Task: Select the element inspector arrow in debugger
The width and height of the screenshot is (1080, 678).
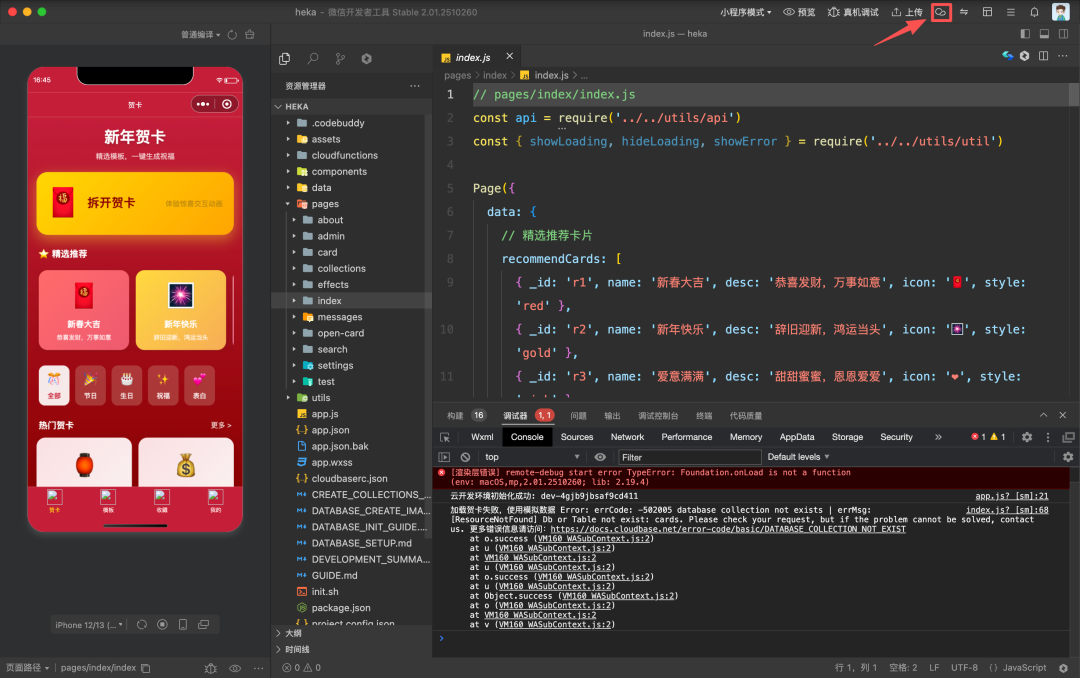Action: pos(445,437)
